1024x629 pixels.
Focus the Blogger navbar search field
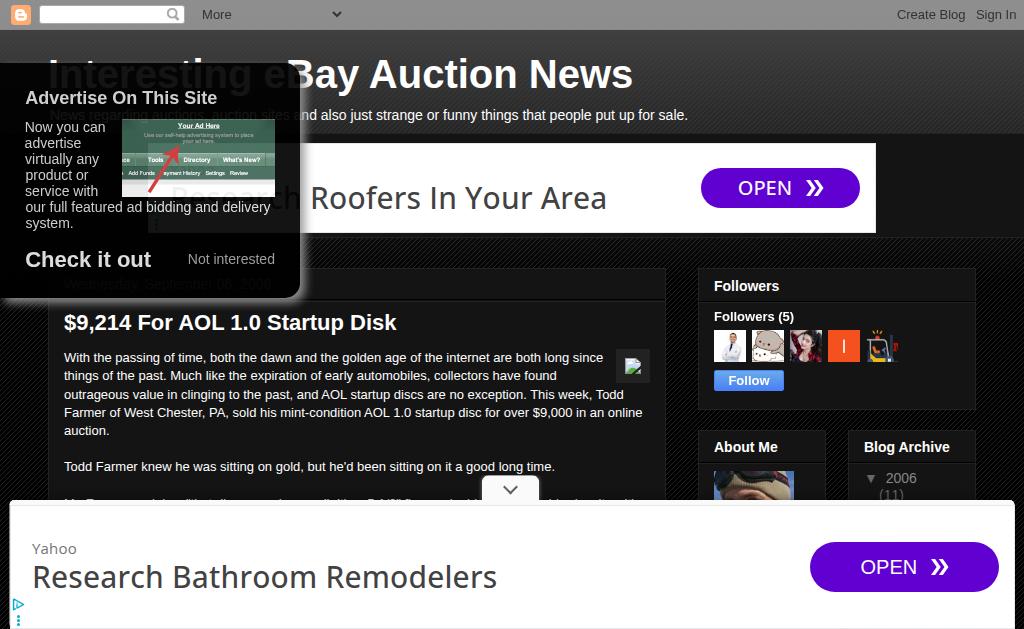click(103, 14)
